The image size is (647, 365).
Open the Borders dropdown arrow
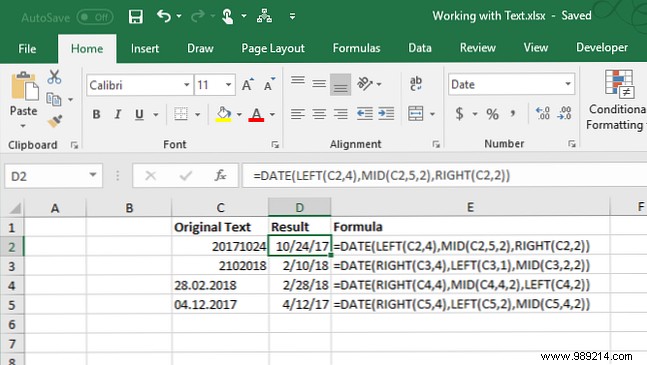tap(198, 115)
